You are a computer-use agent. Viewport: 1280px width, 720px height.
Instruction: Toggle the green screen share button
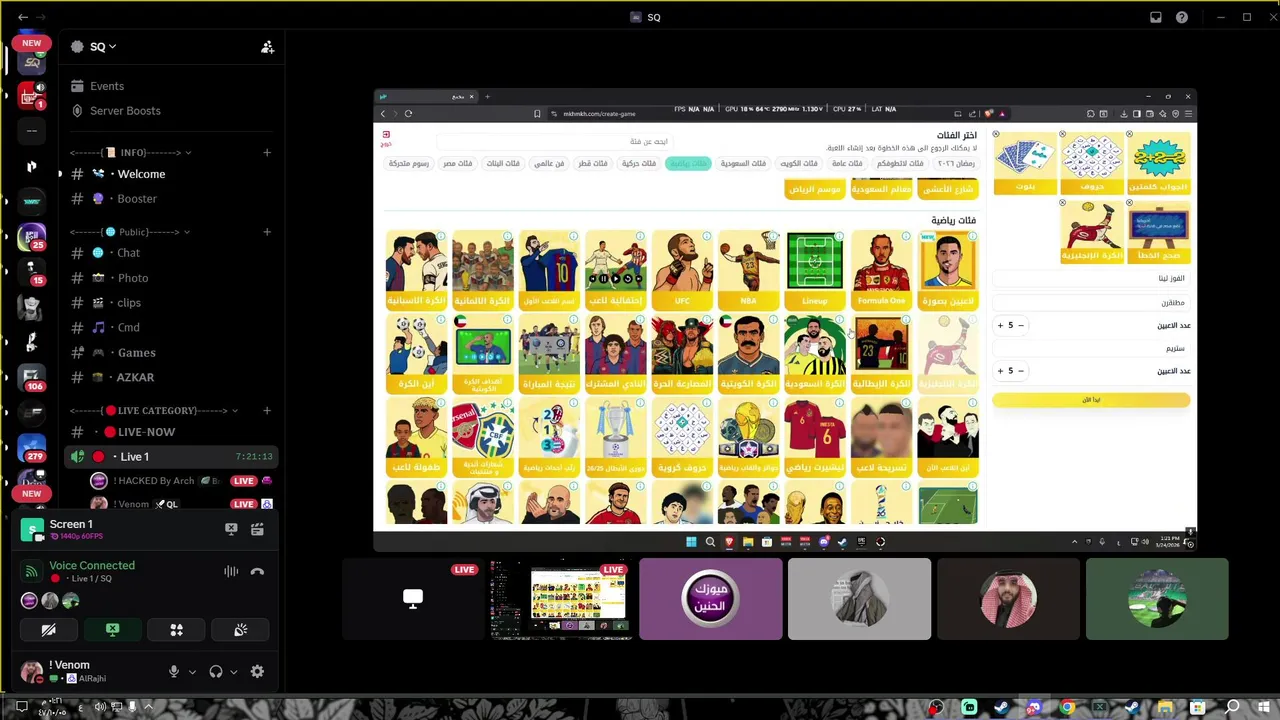112,630
